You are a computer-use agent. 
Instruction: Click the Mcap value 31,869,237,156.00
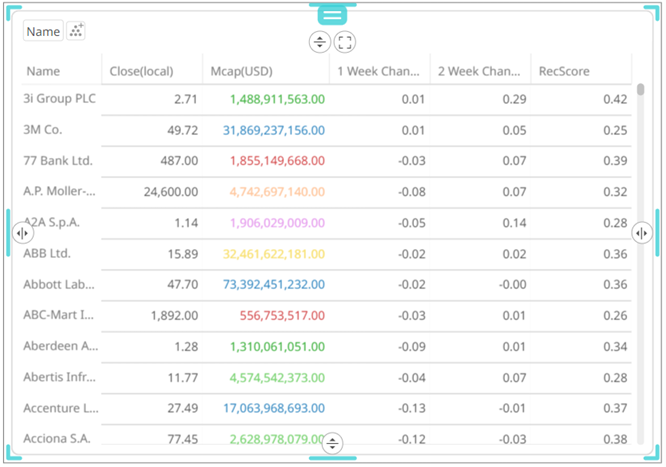274,130
